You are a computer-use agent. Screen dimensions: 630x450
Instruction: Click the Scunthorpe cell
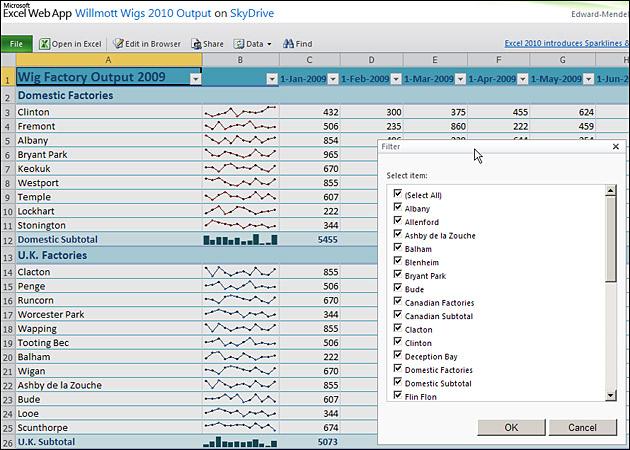click(108, 428)
